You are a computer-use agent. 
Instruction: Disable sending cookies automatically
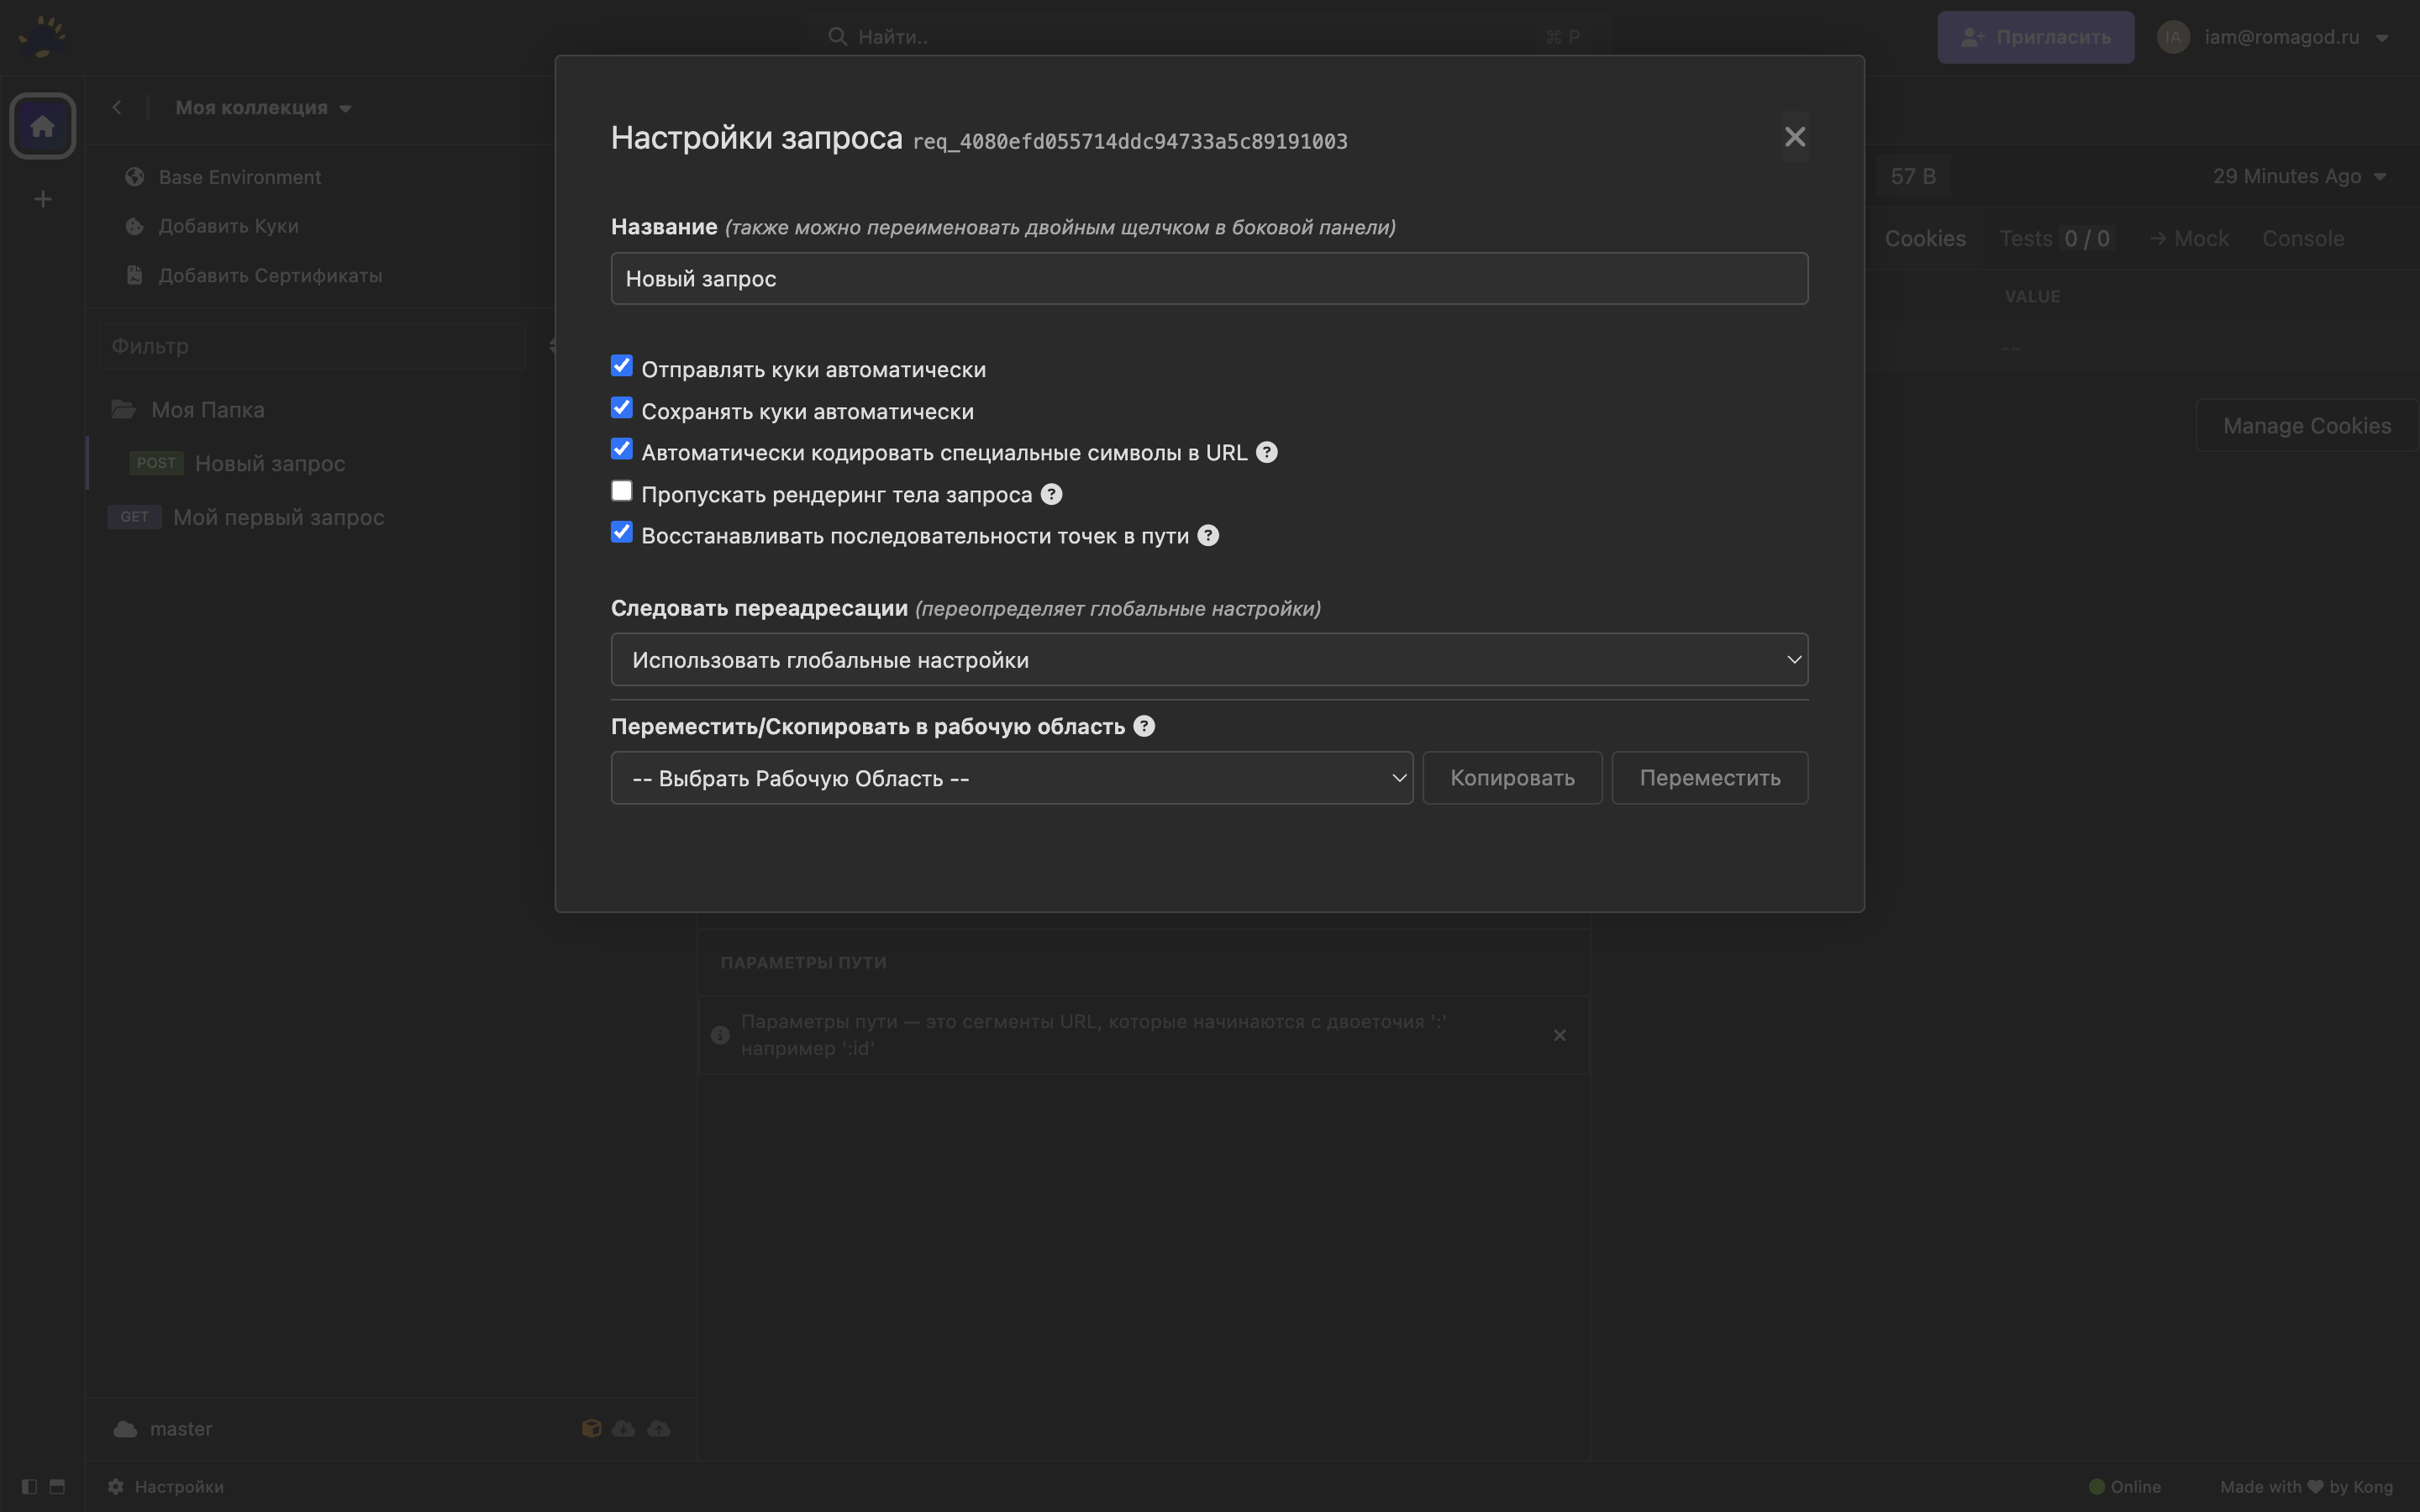pos(621,366)
